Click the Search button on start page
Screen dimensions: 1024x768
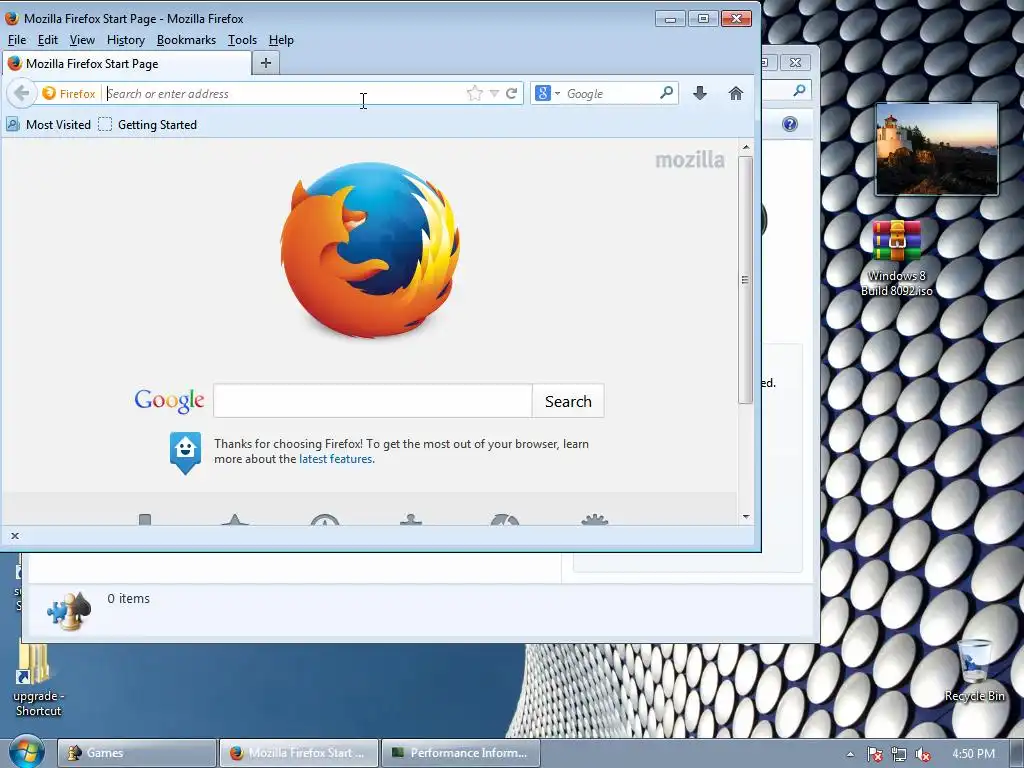click(568, 401)
